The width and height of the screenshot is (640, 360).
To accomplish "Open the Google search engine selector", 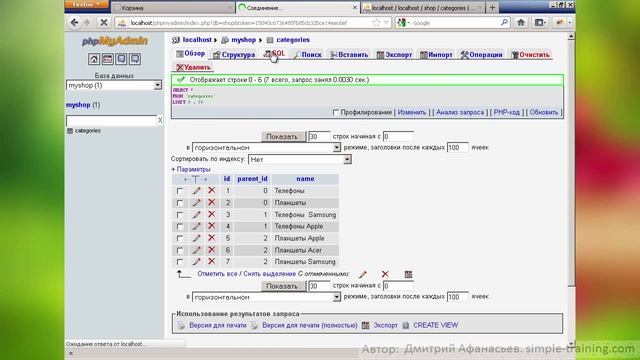I will (403, 23).
